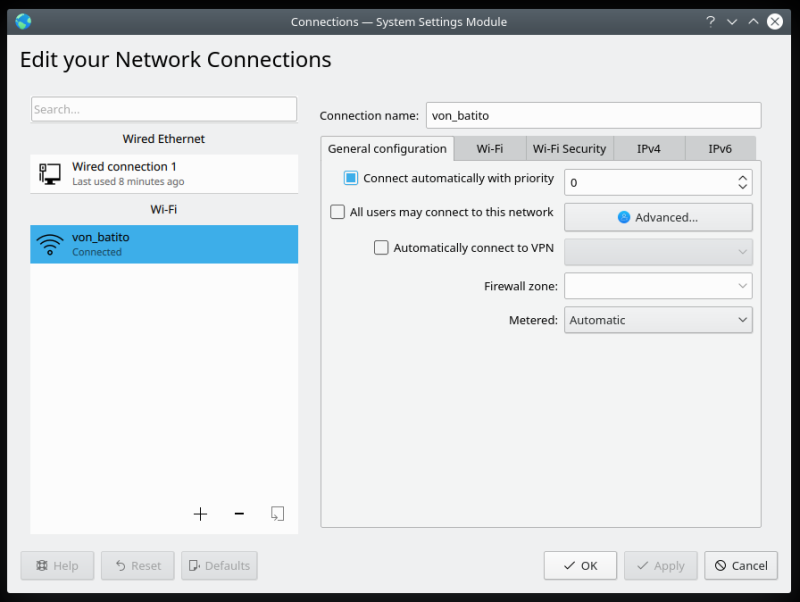Open contextual help with the question mark icon
Screen dimensions: 800x602
[710, 21]
